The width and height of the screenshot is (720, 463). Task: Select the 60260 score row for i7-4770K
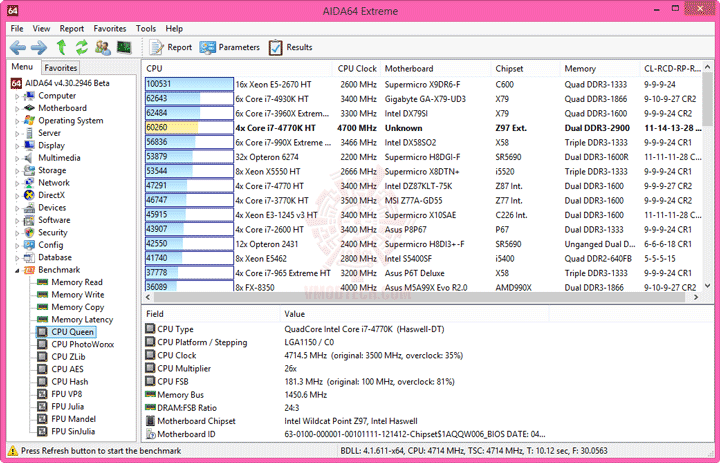pos(423,128)
